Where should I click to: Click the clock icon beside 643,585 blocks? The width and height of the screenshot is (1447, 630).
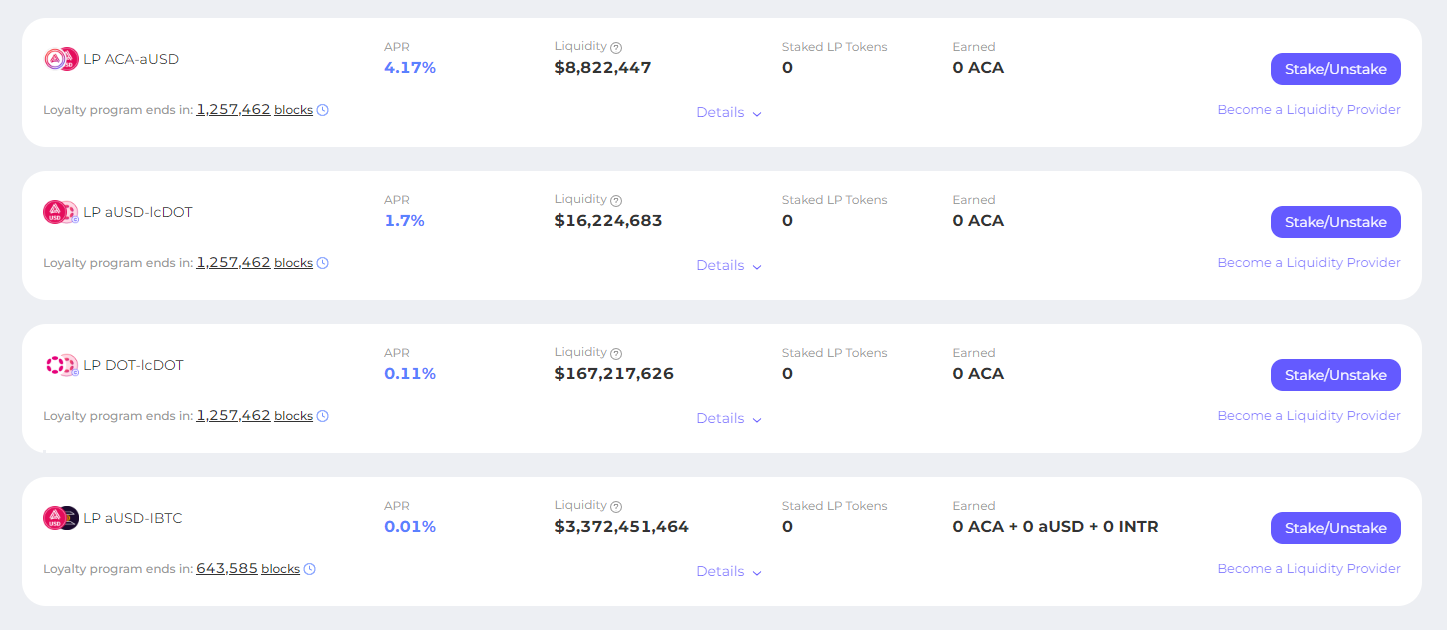click(x=310, y=569)
